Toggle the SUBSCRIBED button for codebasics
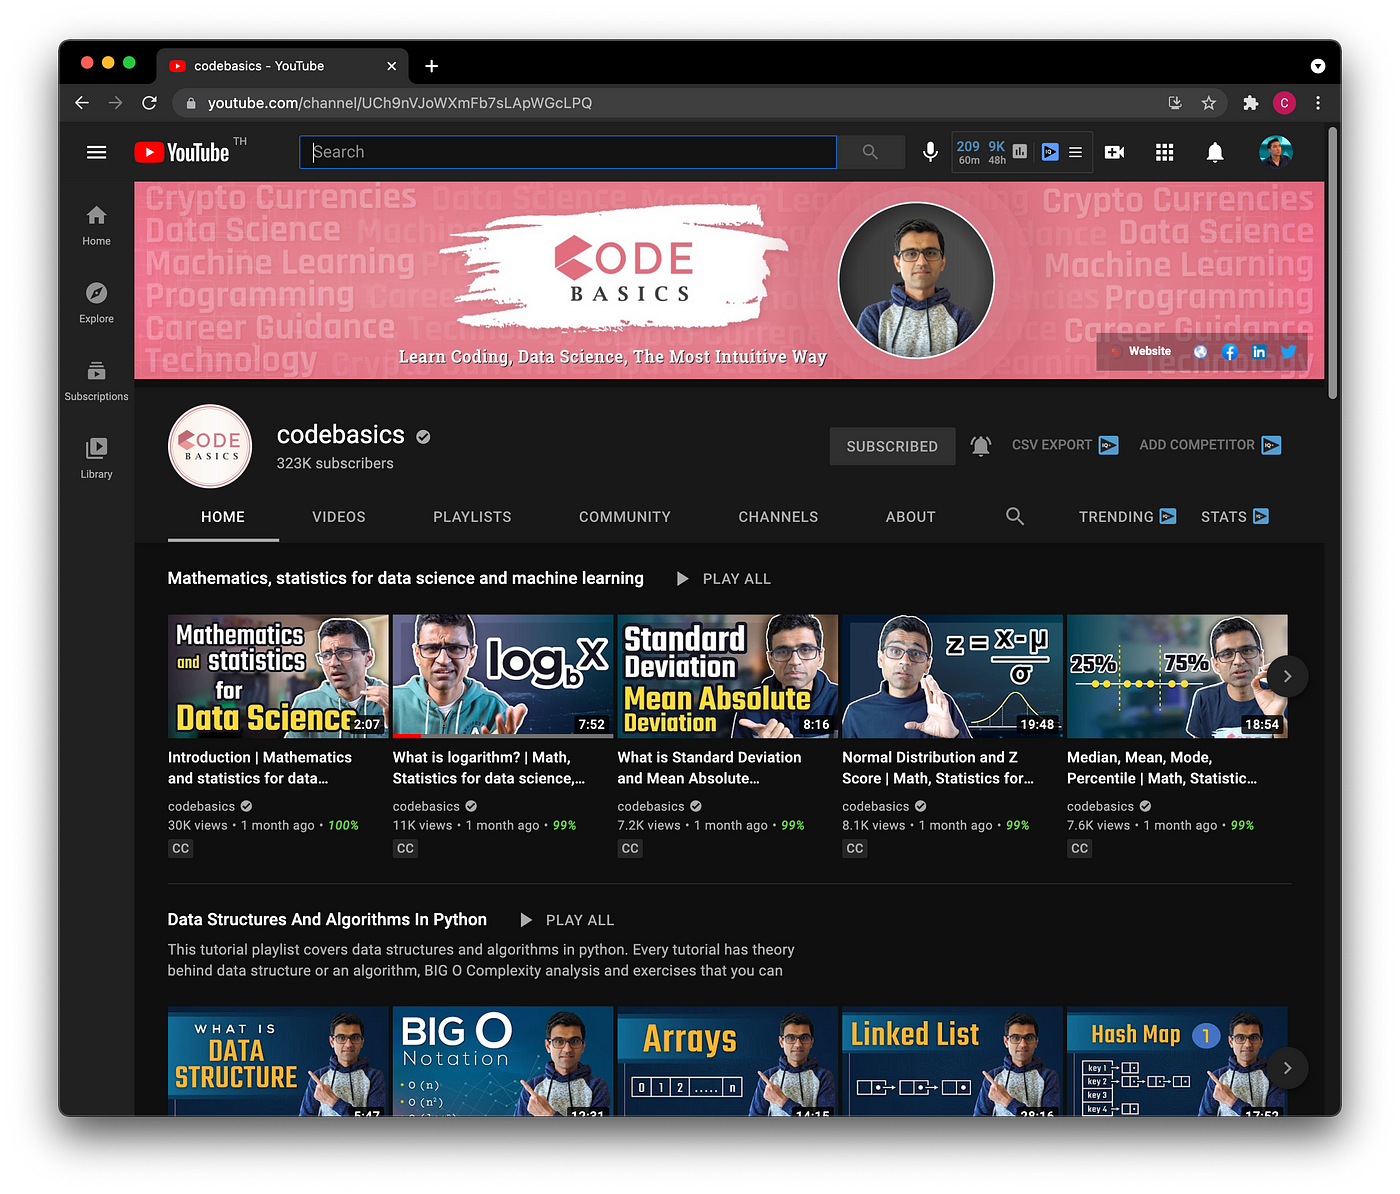Screen dimensions: 1400x1194 point(892,446)
